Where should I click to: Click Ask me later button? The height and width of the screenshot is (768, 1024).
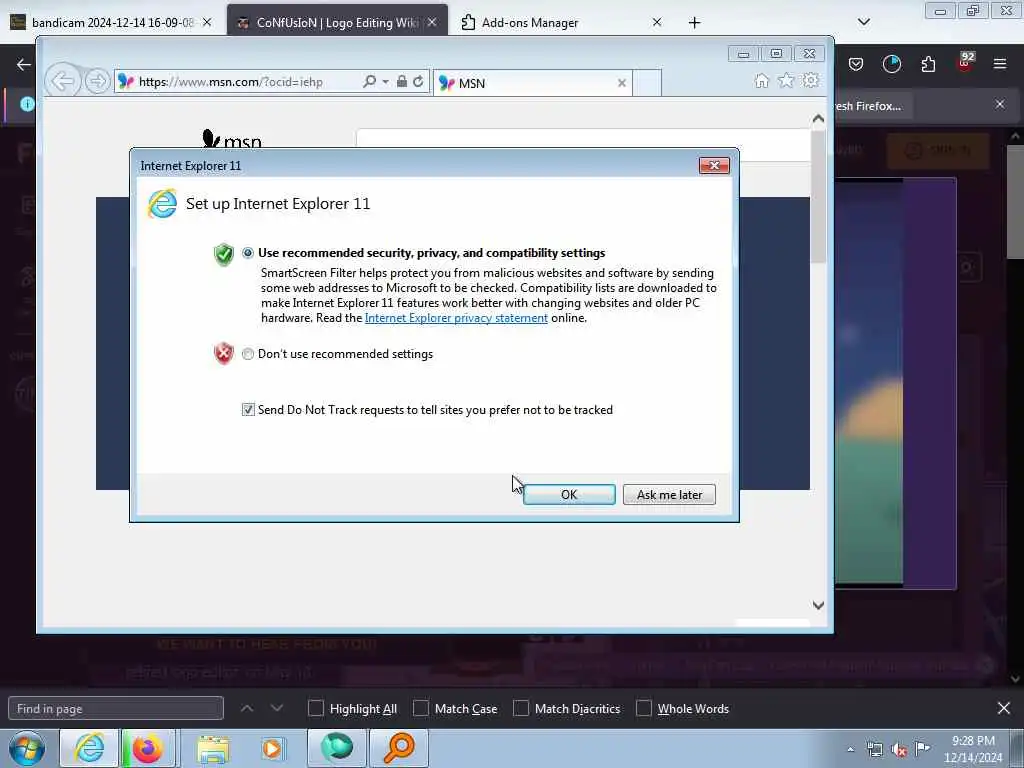pyautogui.click(x=669, y=494)
